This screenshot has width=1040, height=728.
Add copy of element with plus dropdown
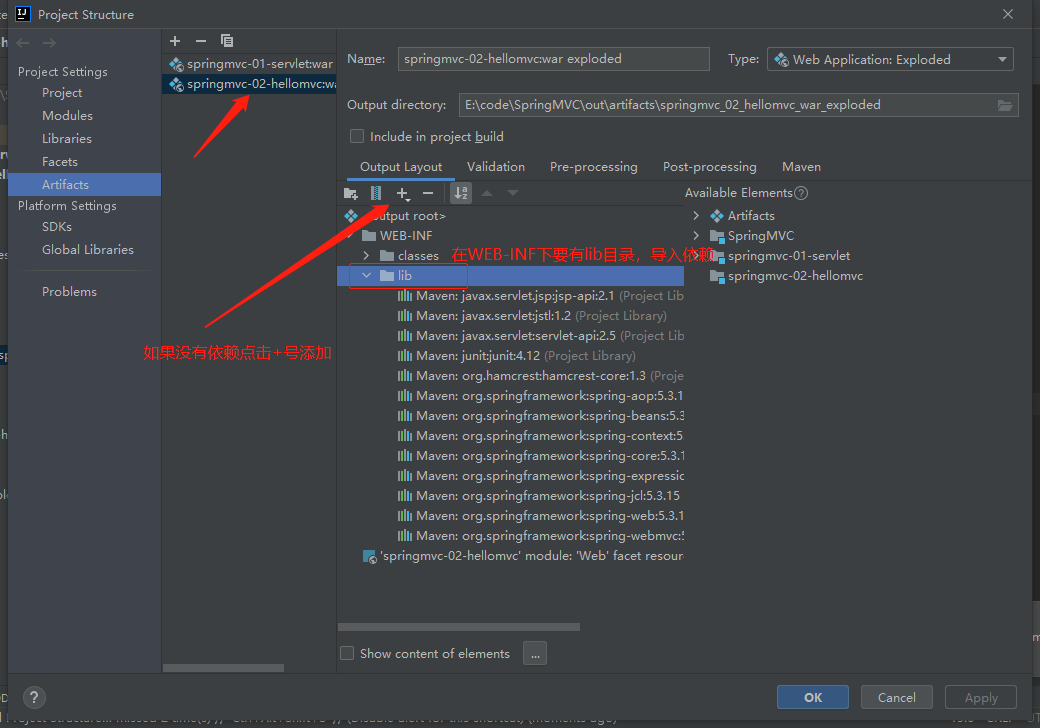pos(403,194)
